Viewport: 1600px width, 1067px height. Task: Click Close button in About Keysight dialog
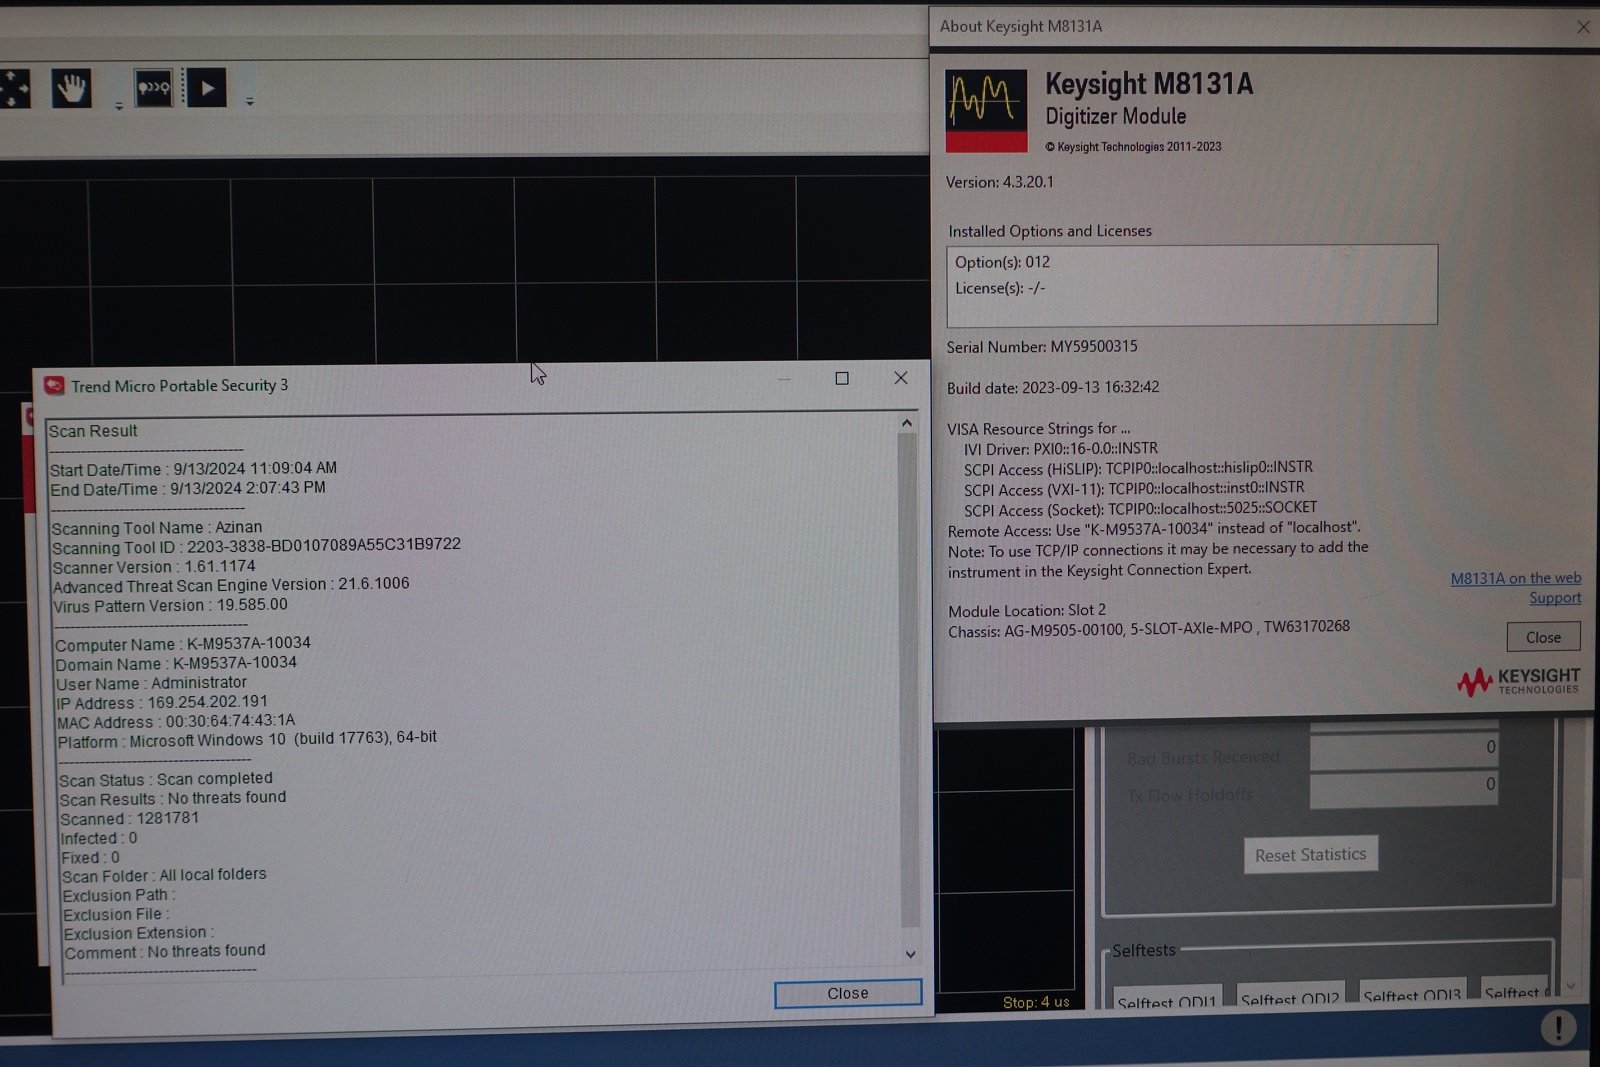click(x=1543, y=637)
